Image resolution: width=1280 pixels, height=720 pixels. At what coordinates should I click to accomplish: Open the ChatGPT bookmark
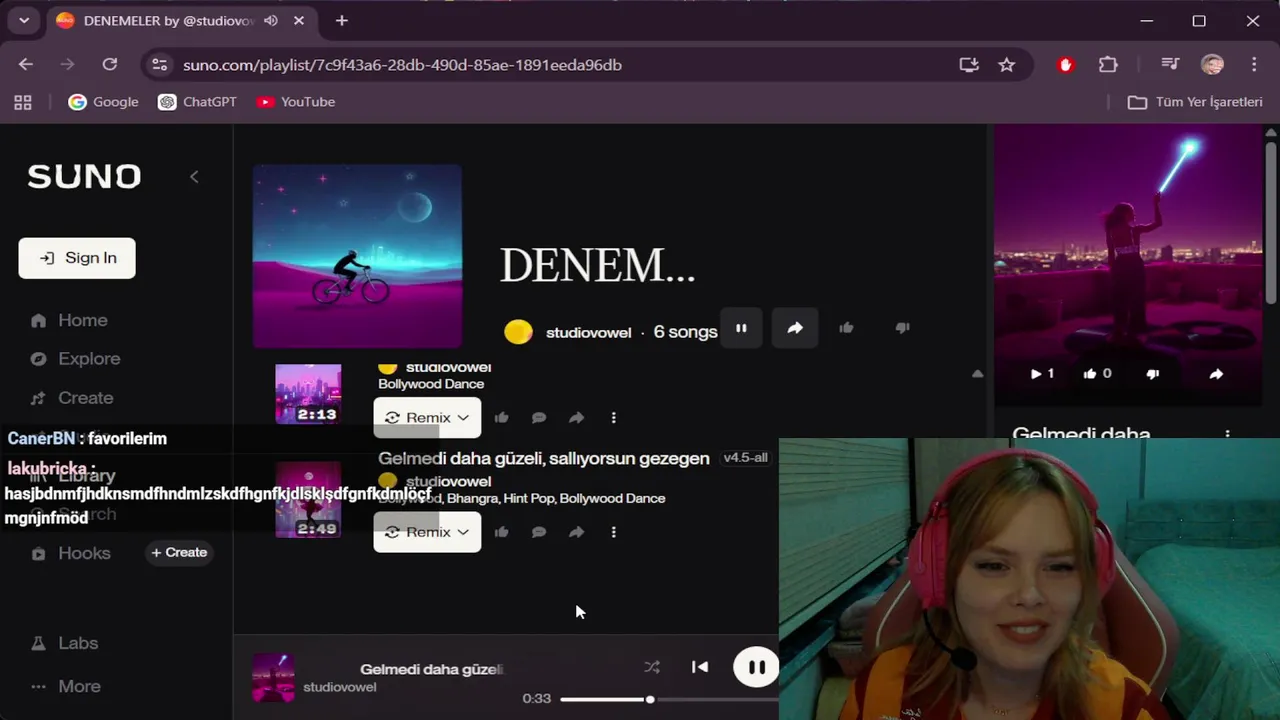(x=198, y=102)
